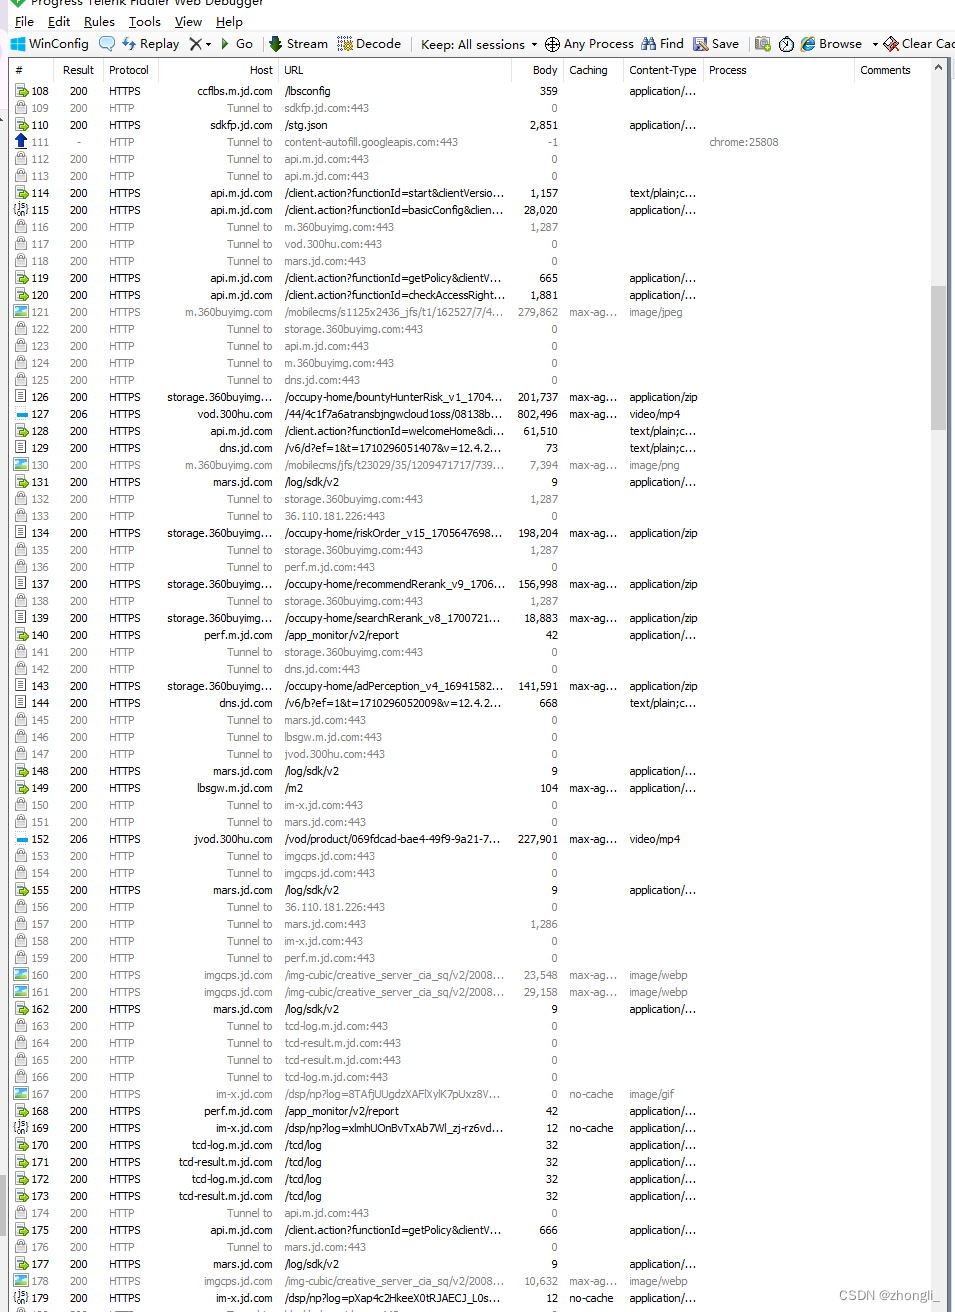
Task: Click the Browse button with IE icon
Action: click(x=831, y=44)
